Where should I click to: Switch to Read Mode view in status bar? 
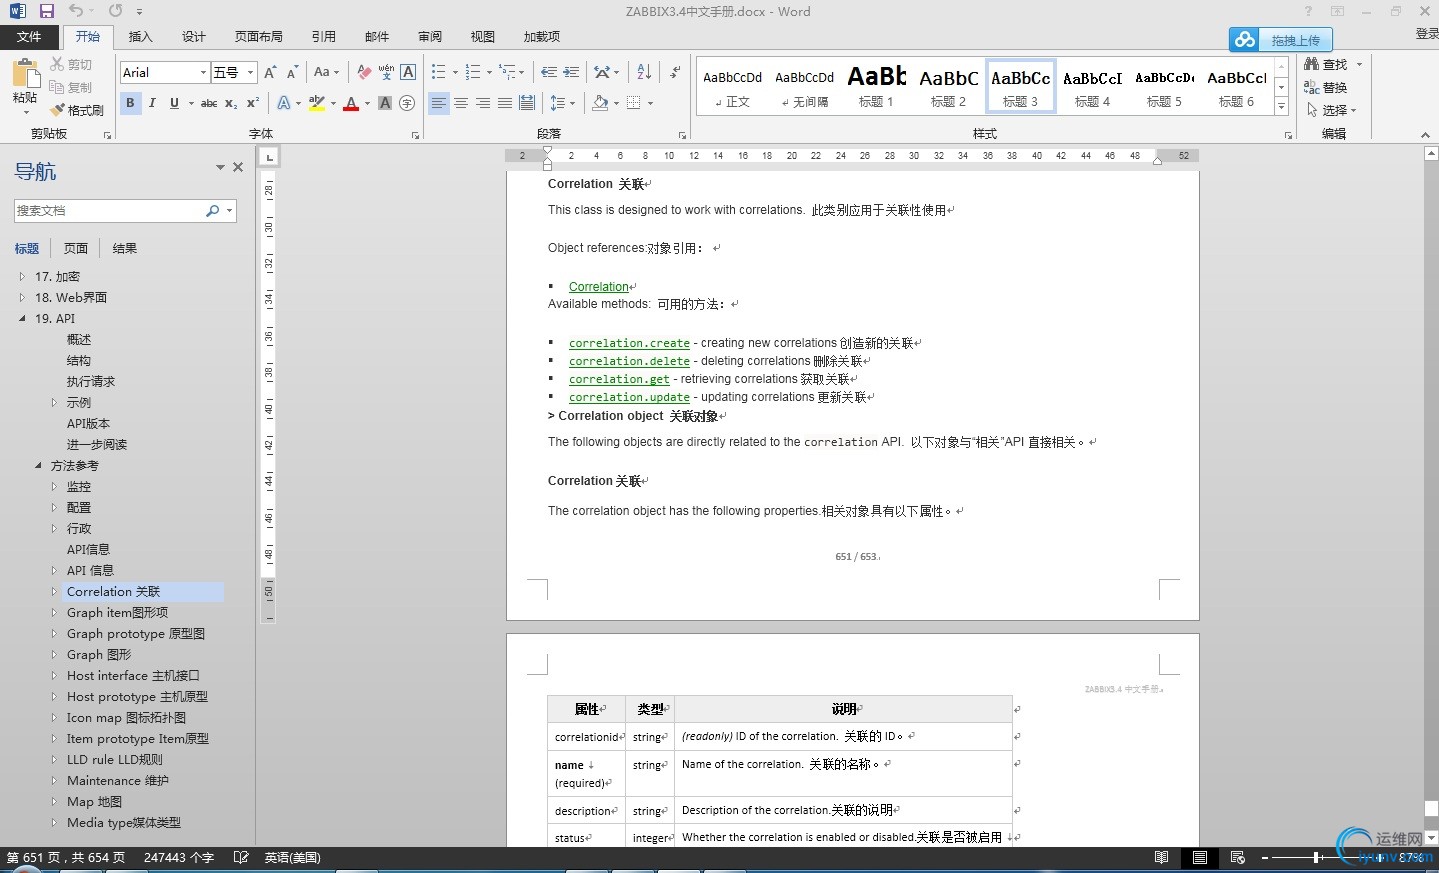[1161, 857]
